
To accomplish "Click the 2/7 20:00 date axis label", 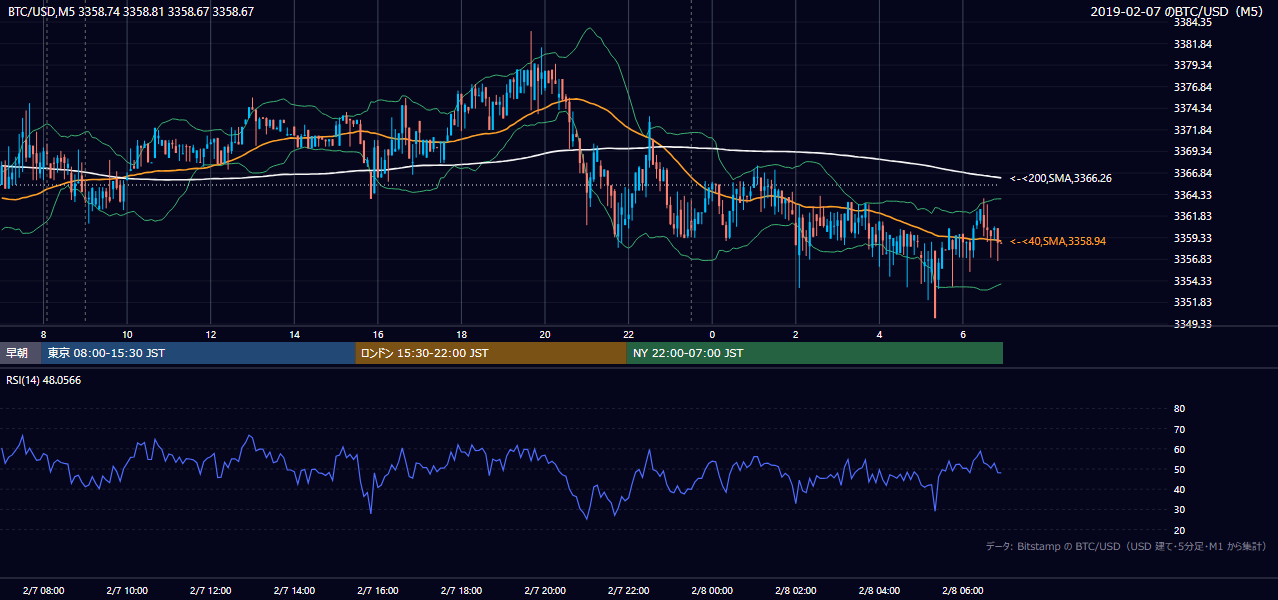I will pos(545,590).
